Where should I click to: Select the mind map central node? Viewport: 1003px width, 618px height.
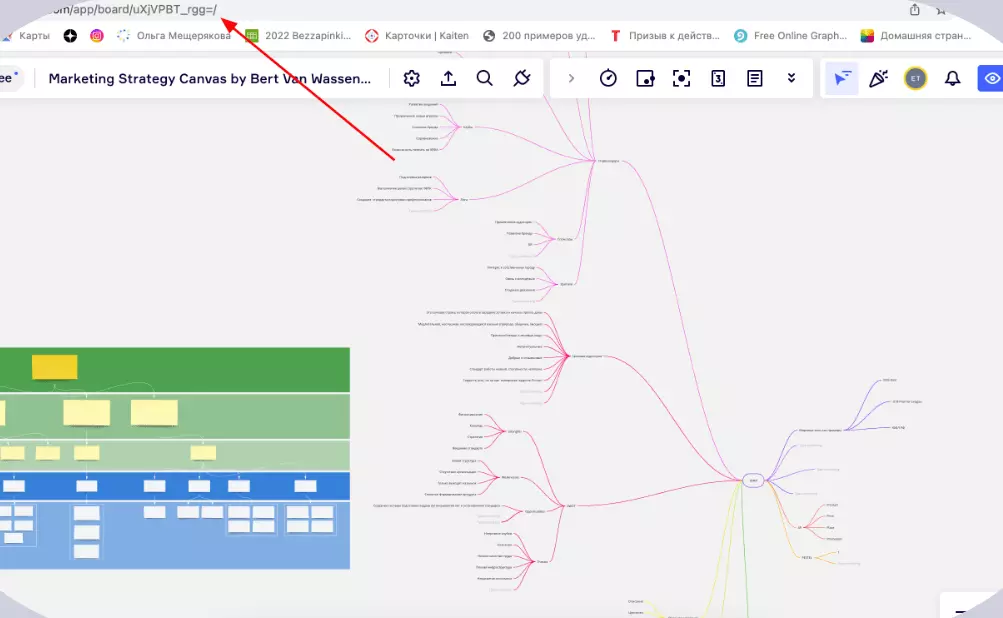click(x=754, y=480)
